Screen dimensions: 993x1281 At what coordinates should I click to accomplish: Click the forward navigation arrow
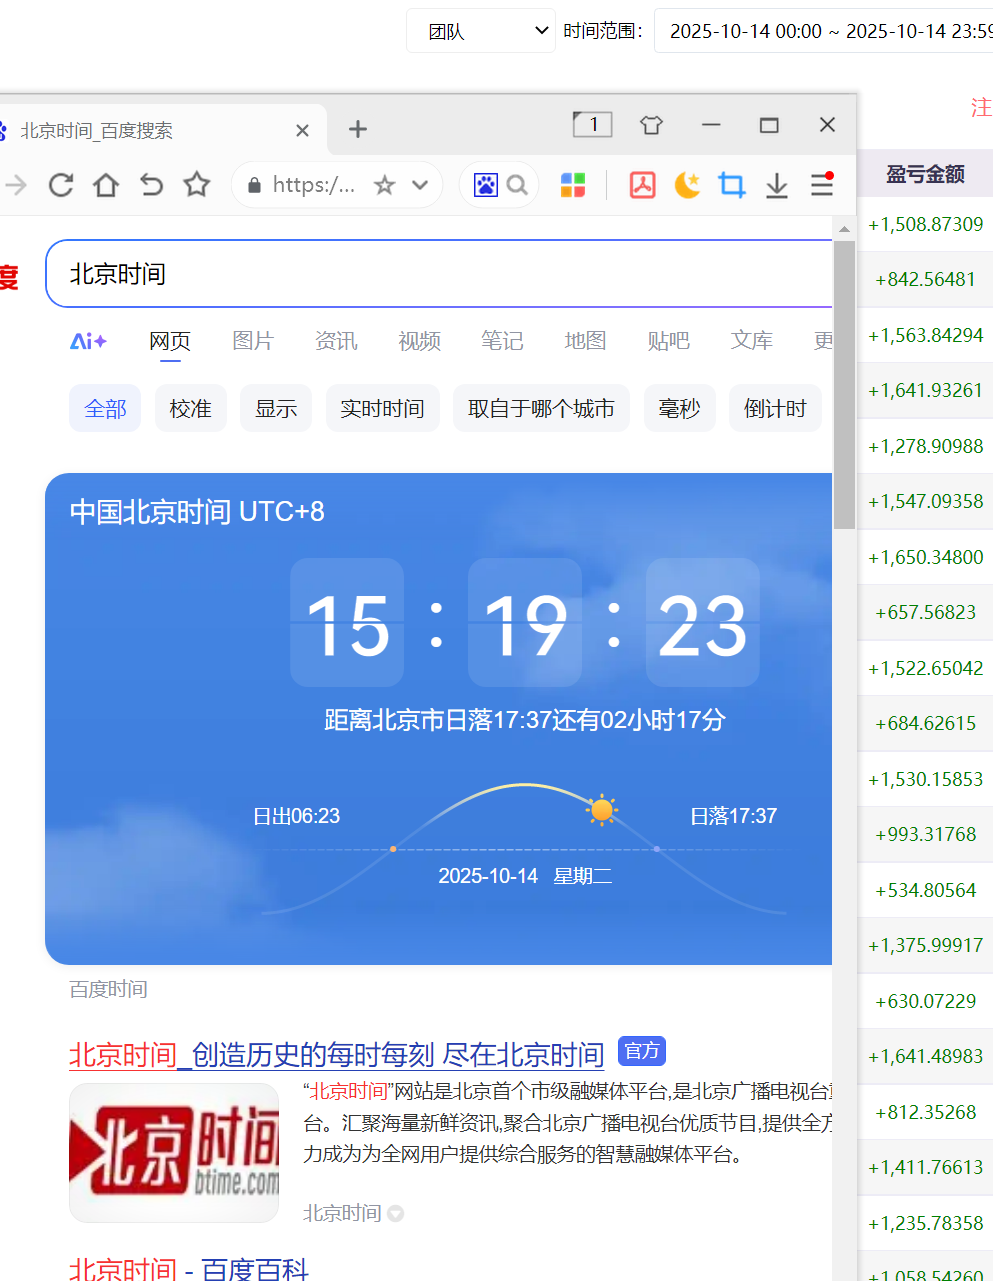coord(15,185)
